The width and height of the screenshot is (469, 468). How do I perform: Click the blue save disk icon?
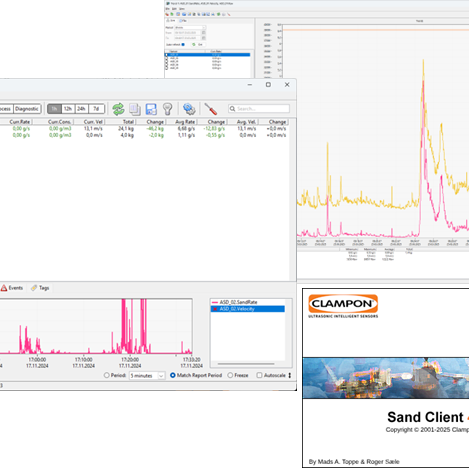(x=151, y=109)
